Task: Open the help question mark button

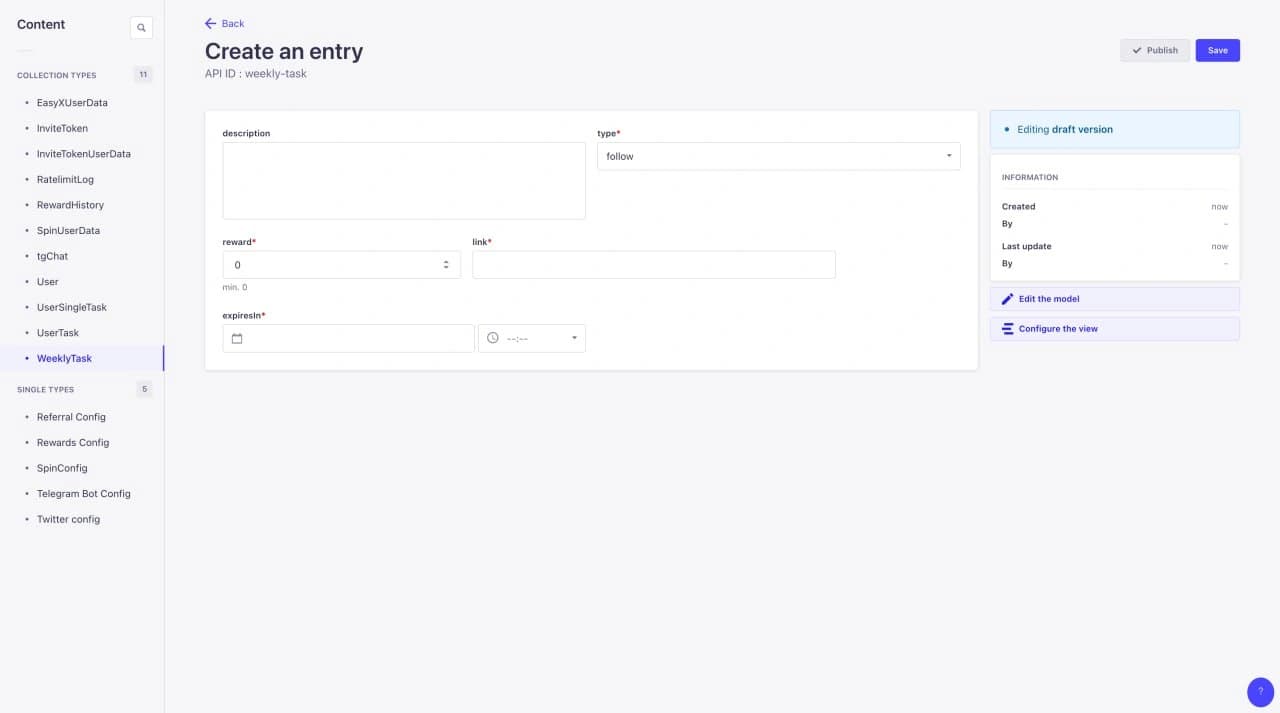Action: tap(1260, 691)
